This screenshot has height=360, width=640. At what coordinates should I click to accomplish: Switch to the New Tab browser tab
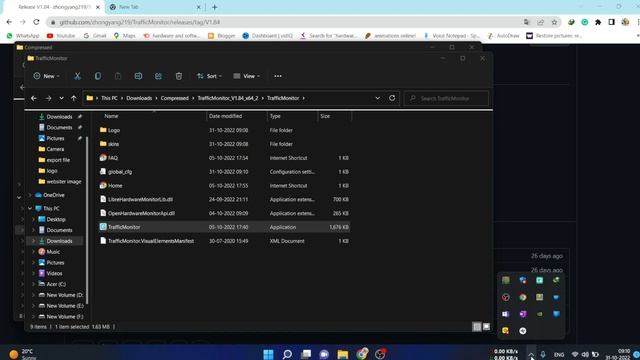[x=156, y=7]
